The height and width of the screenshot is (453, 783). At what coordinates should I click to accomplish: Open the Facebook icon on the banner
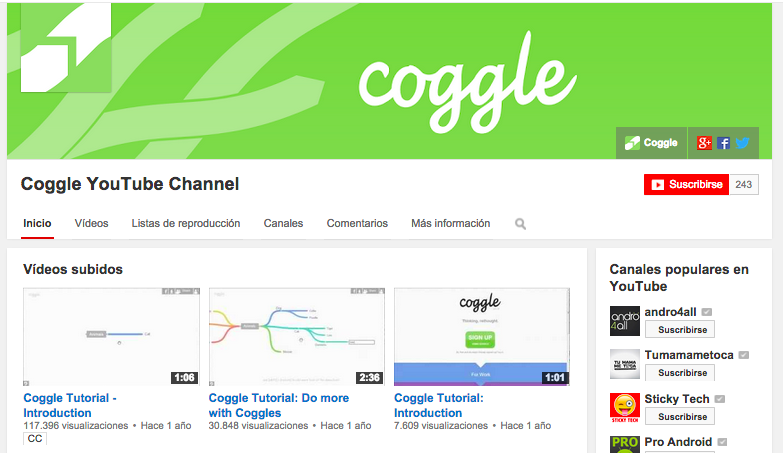pyautogui.click(x=723, y=143)
